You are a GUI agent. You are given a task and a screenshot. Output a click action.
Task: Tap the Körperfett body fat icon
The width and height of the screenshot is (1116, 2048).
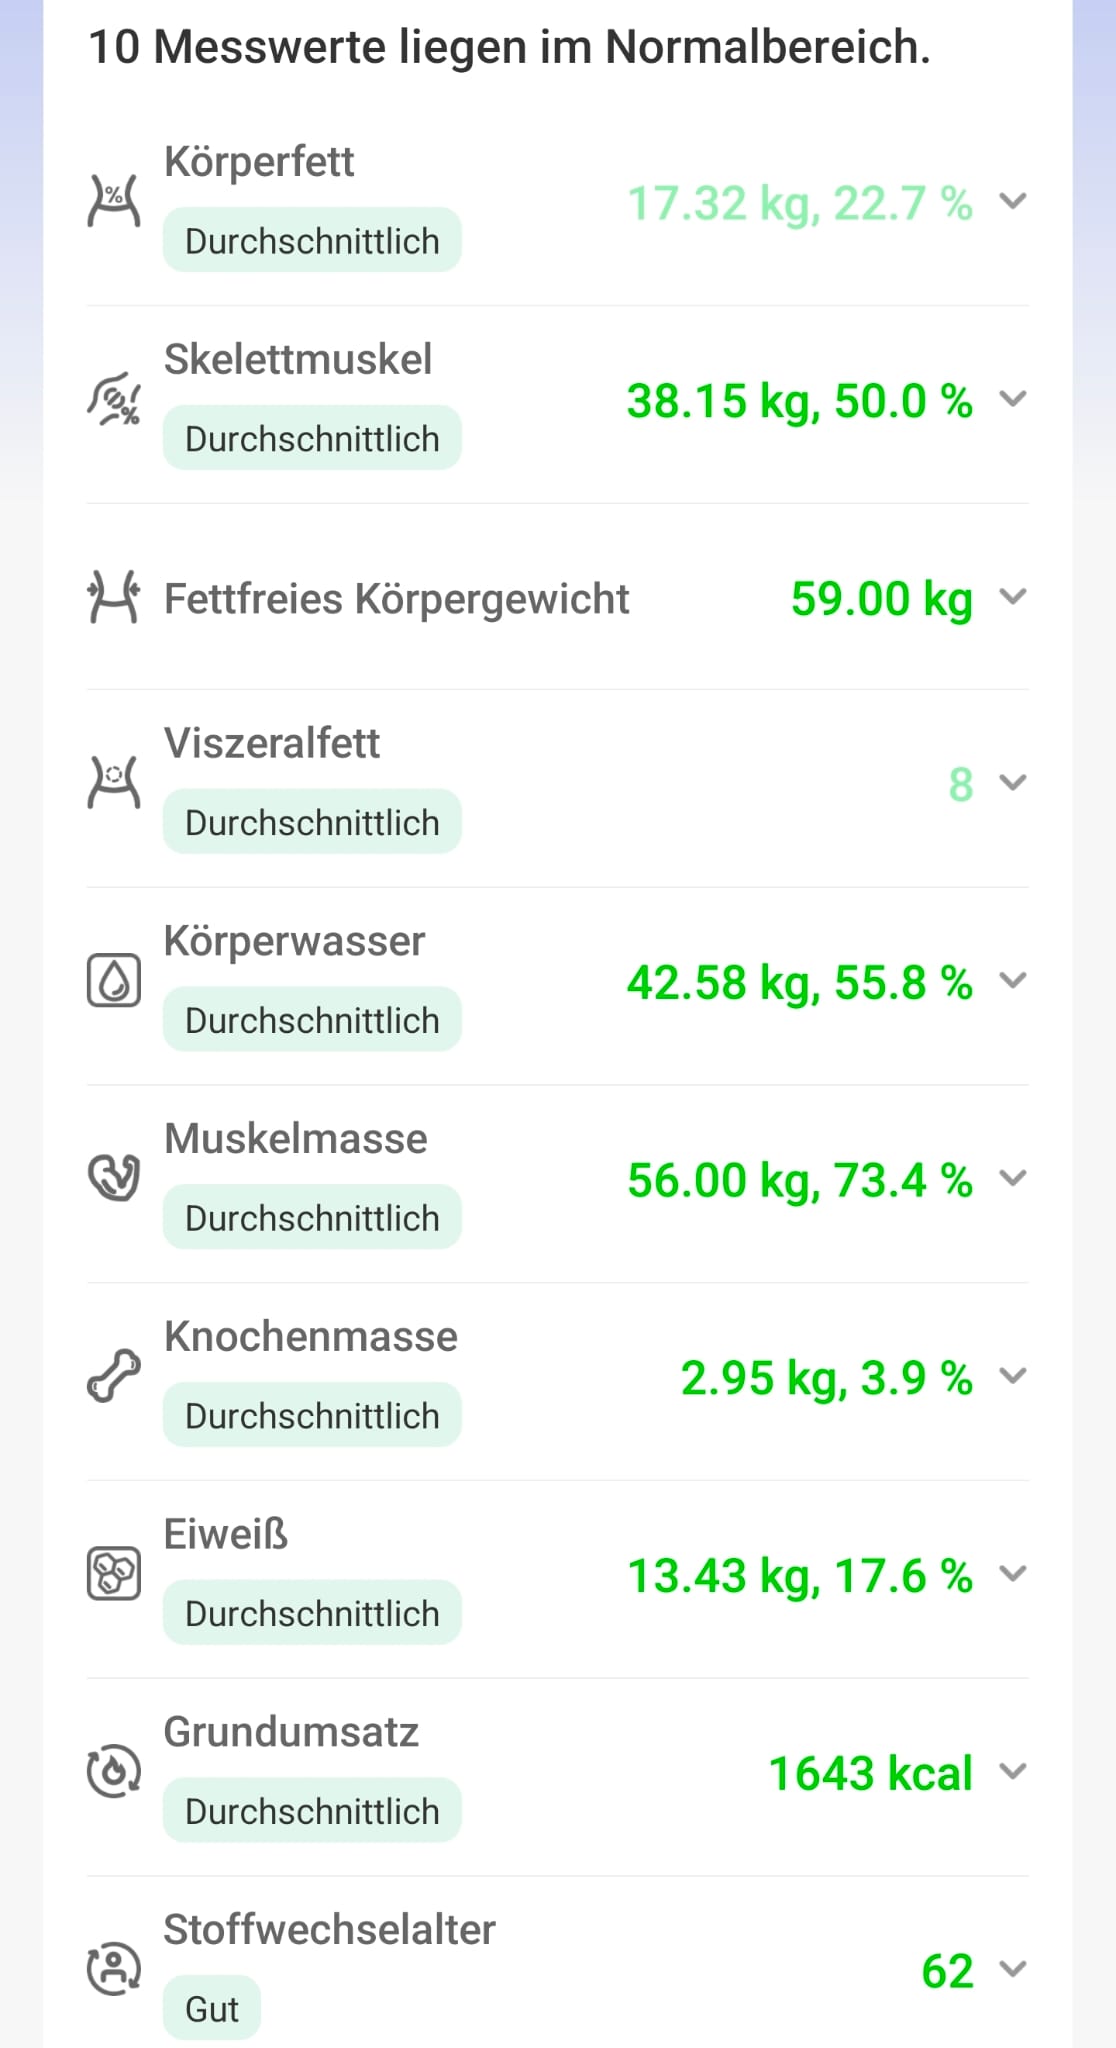click(114, 201)
